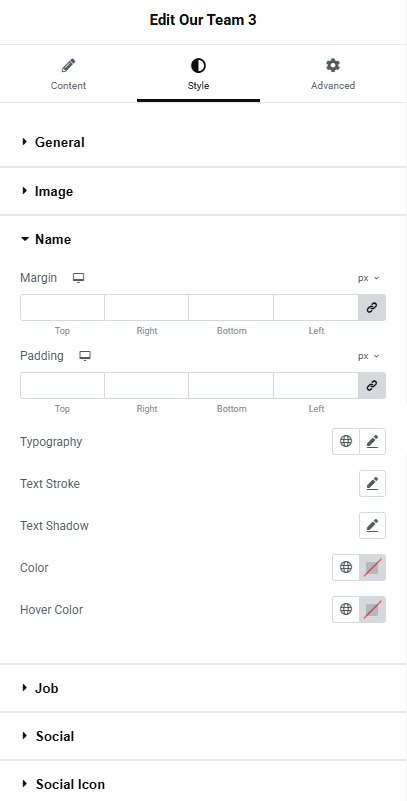
Task: Open Typography pencil edit icon
Action: (372, 441)
